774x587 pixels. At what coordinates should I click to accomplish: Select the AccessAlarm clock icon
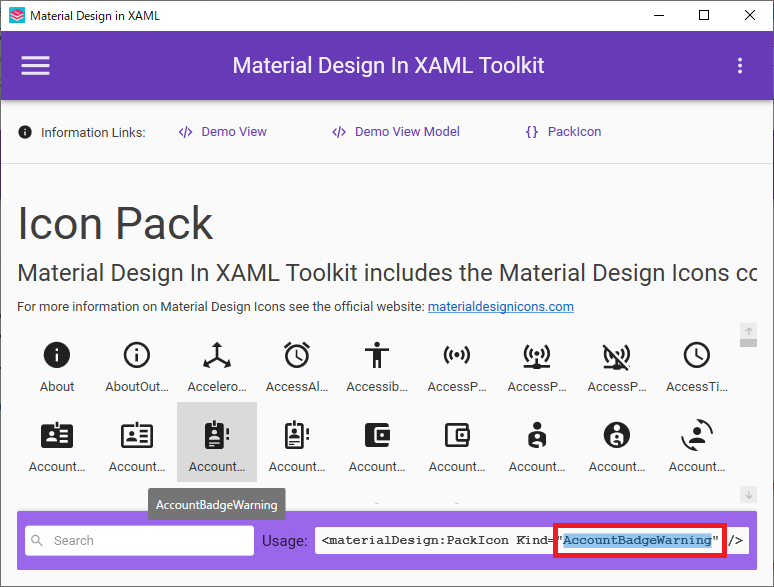(x=297, y=355)
